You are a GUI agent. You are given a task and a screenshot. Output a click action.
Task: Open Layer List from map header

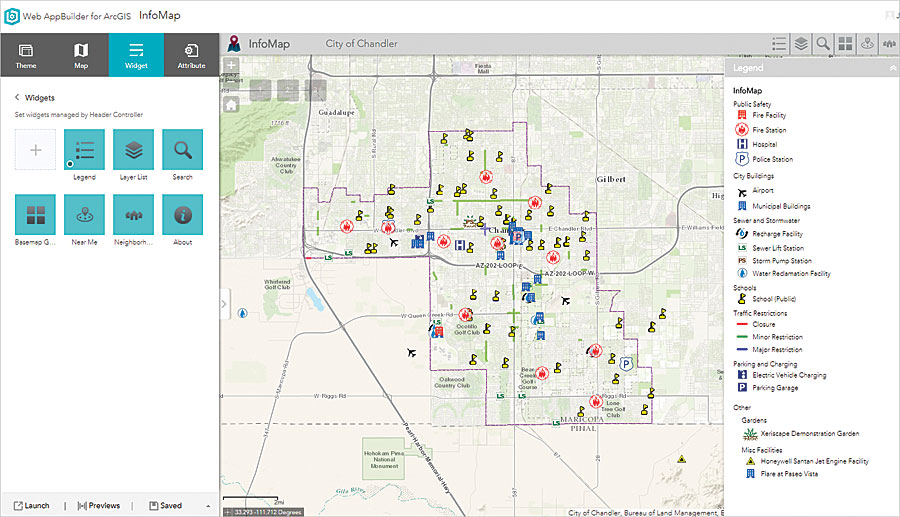[x=801, y=44]
